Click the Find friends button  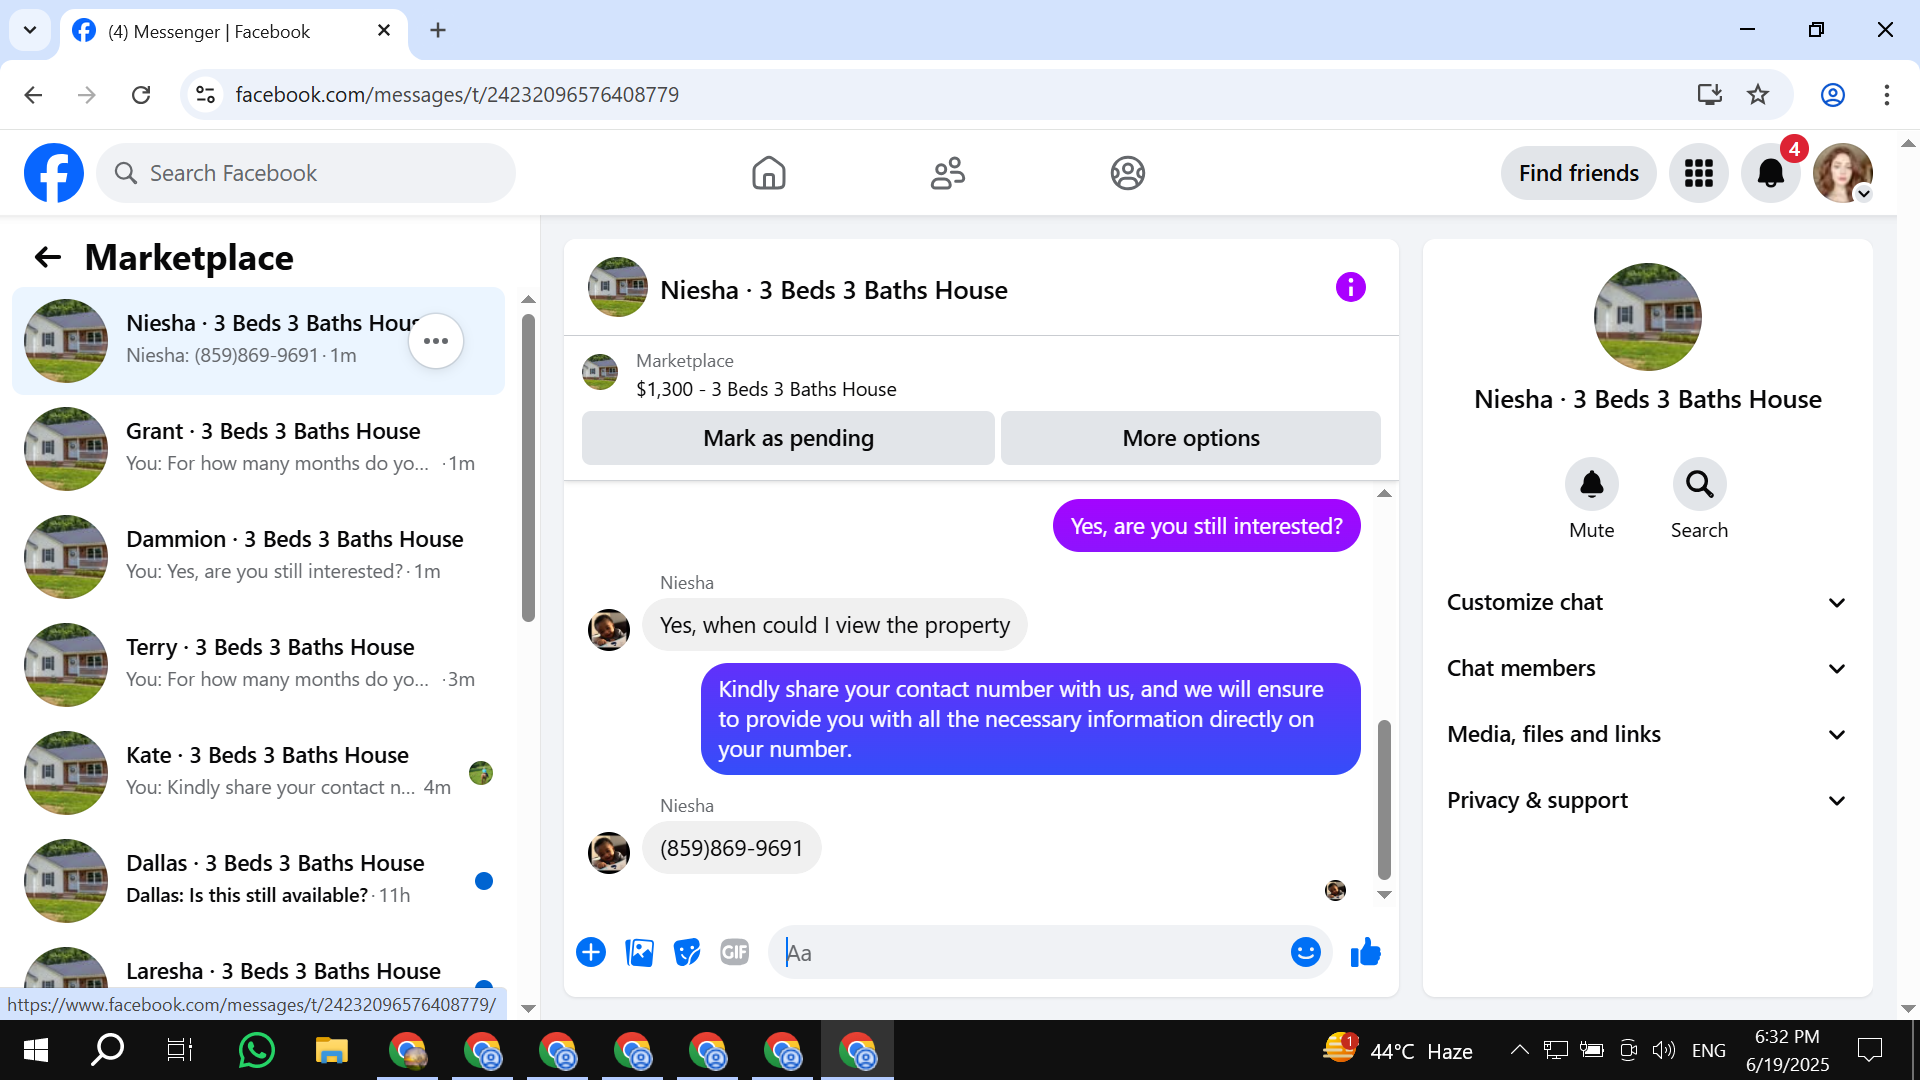1578,173
